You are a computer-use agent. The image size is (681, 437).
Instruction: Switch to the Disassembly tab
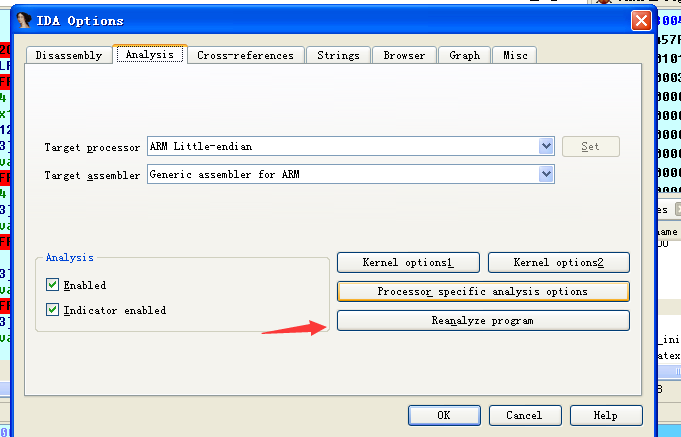[68, 56]
